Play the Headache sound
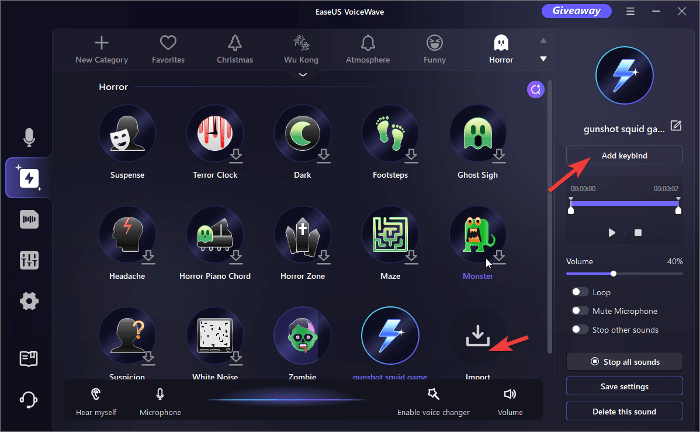700x432 pixels. [x=127, y=234]
